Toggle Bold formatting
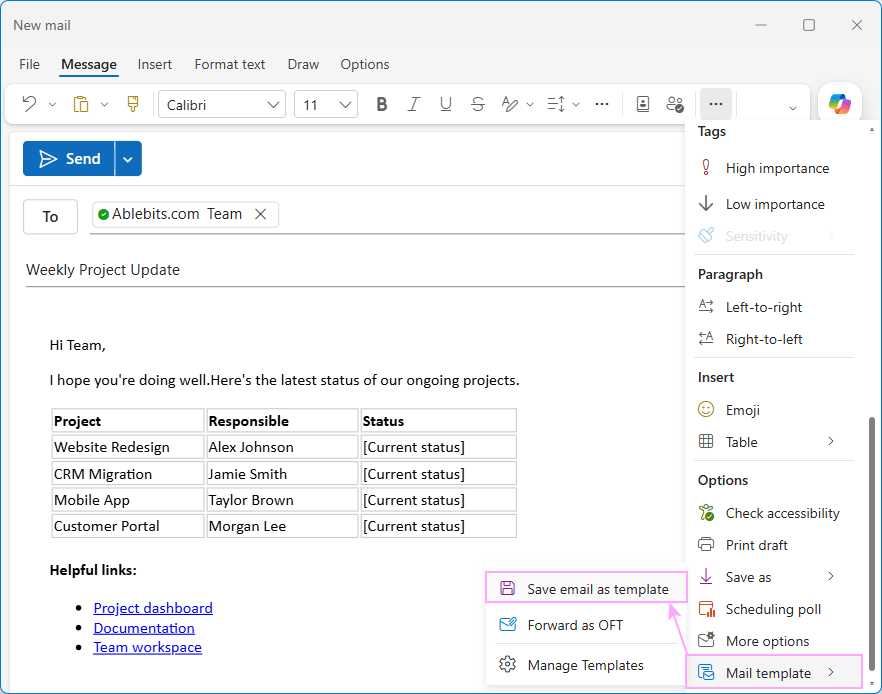 point(382,104)
